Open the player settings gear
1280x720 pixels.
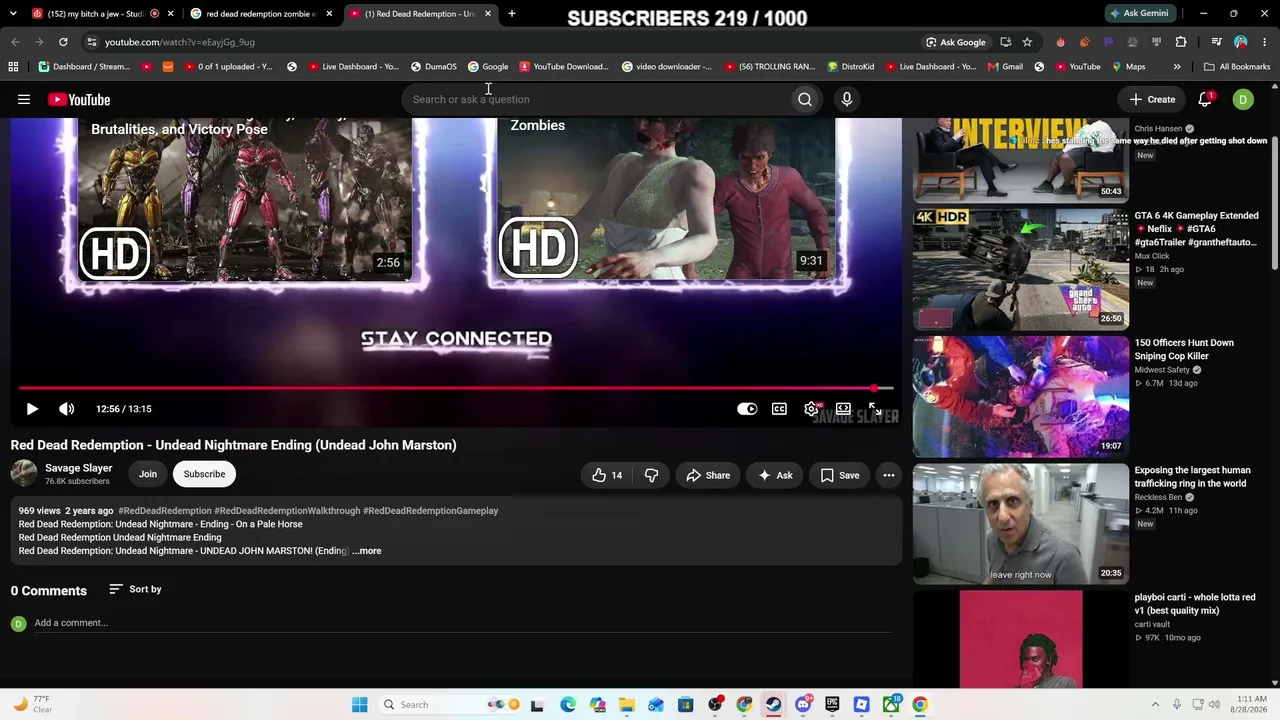click(811, 409)
